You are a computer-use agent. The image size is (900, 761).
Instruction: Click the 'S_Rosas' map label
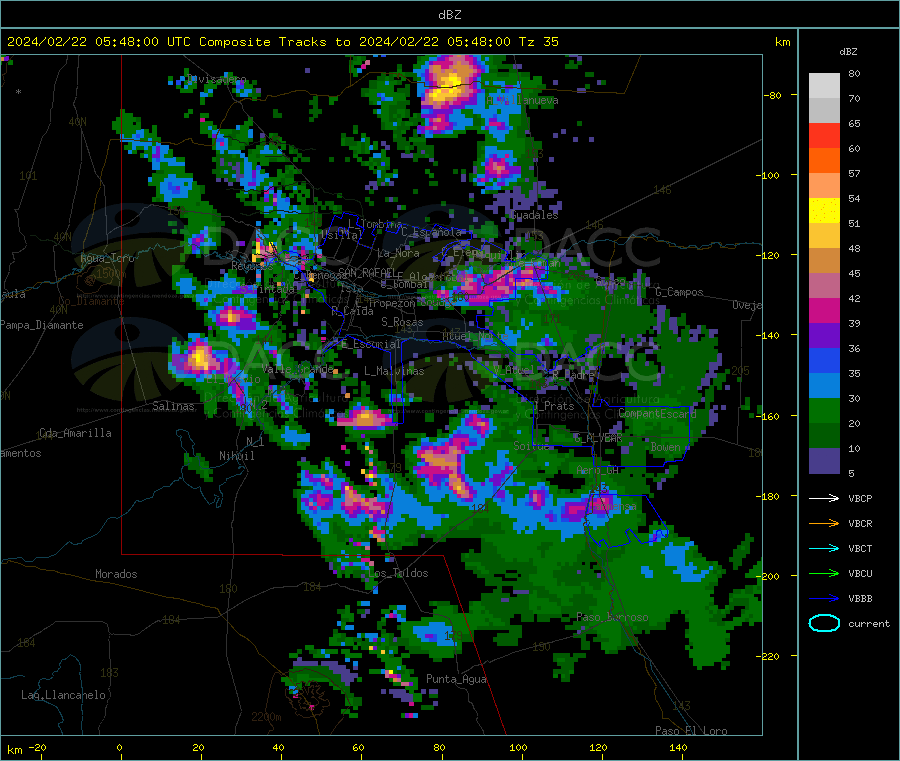(402, 322)
